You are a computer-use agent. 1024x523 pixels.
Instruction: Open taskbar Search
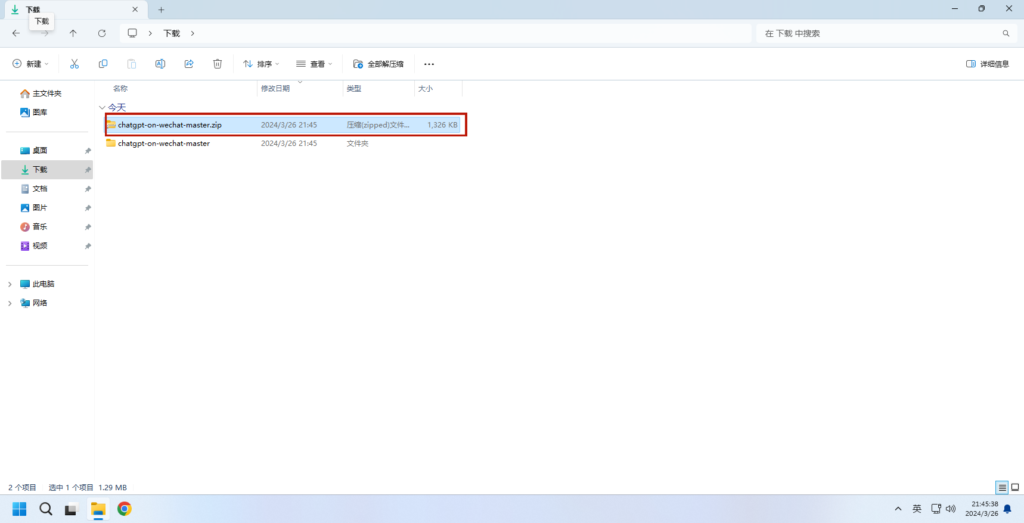tap(46, 509)
